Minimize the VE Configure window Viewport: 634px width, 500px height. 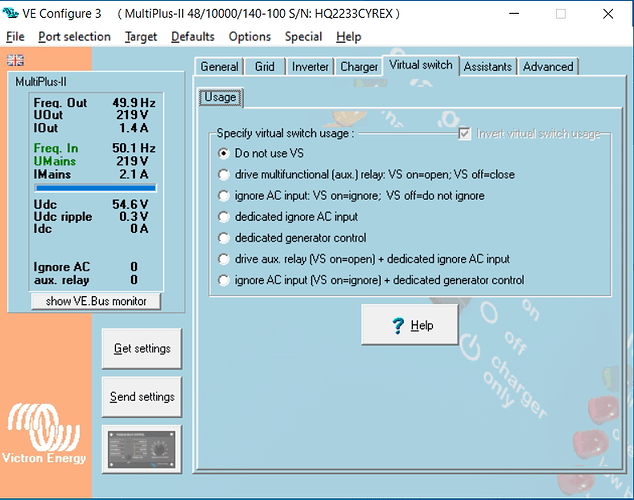coord(514,14)
